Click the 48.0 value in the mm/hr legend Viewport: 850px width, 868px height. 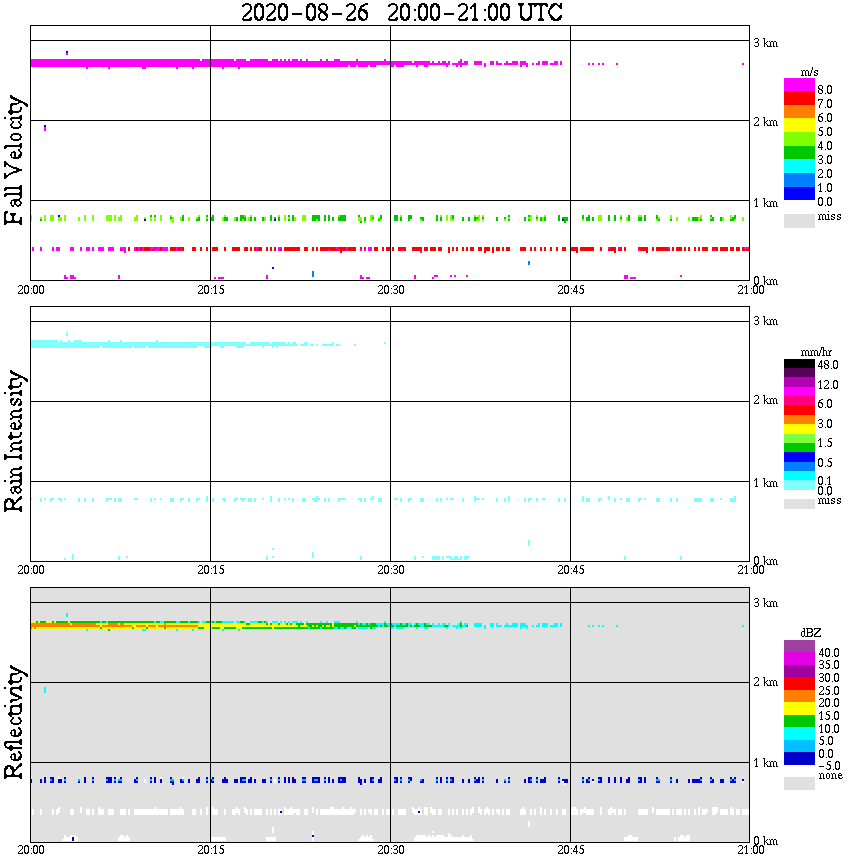coord(828,365)
